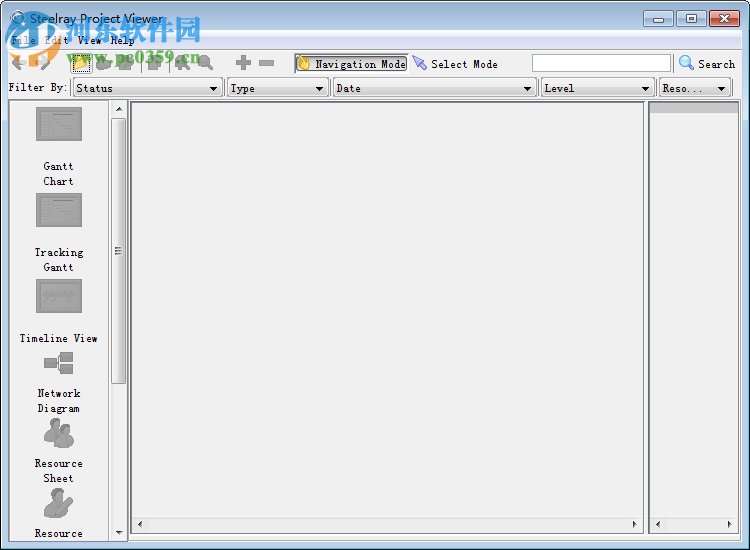Click the blue magnifier Search icon
Viewport: 750px width, 550px height.
click(x=686, y=63)
